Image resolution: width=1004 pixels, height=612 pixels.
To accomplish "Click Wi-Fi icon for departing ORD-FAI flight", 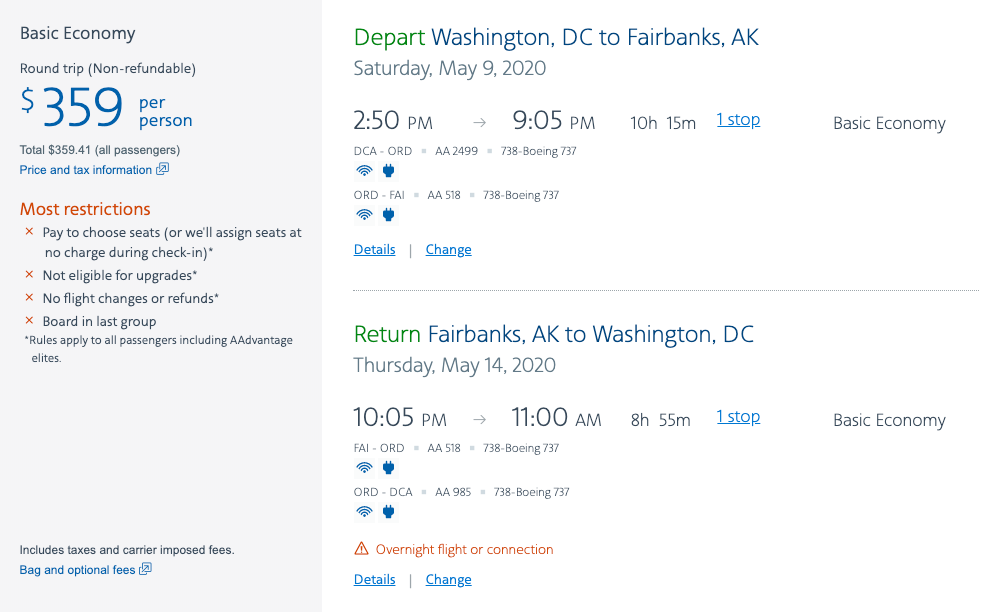I will 364,214.
